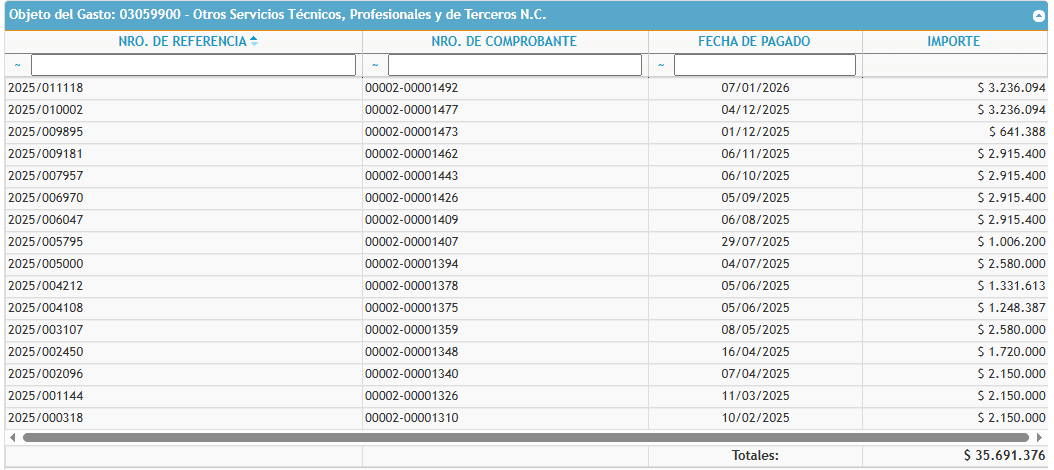Viewport: 1054px width, 470px height.
Task: Click the Fecha de Pagado filter input
Action: 764,65
